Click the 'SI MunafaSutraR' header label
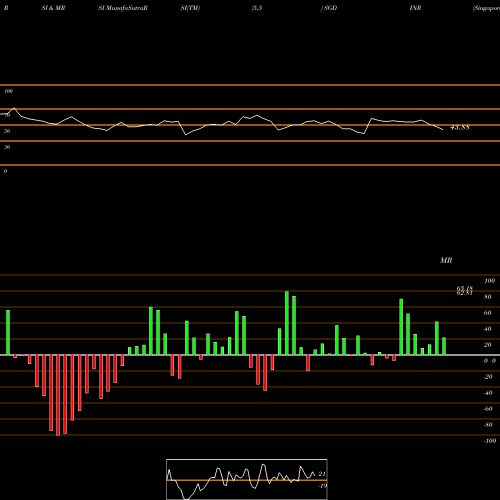This screenshot has height=500, width=500. 123,8
